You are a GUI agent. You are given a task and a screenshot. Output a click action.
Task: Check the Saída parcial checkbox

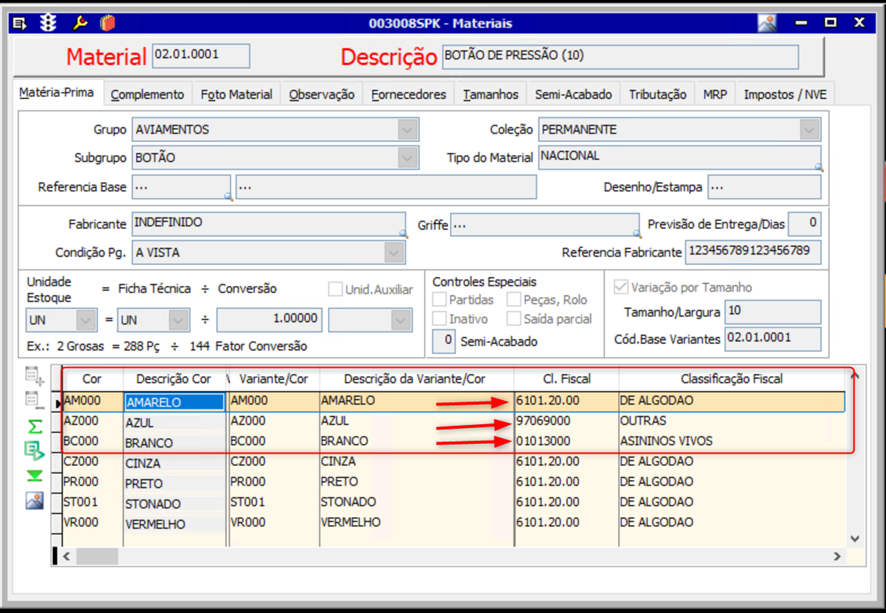point(514,319)
